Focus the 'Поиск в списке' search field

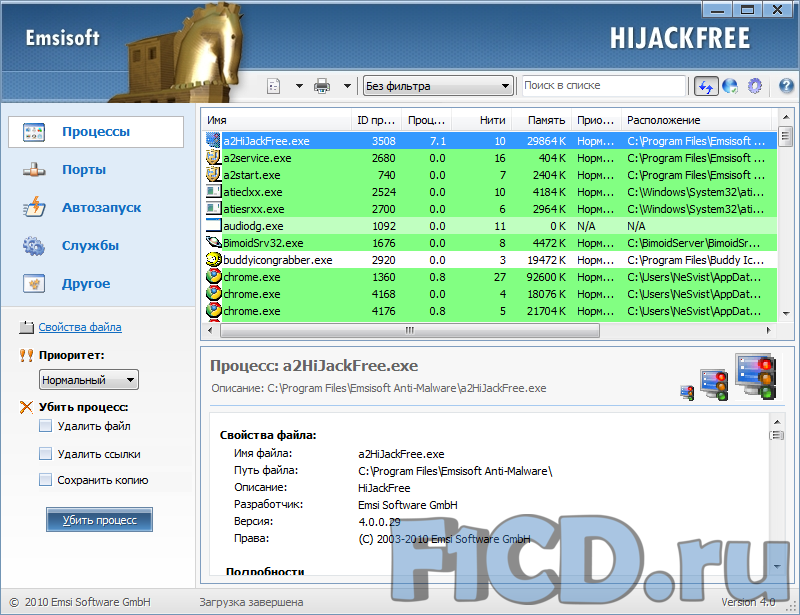click(x=603, y=86)
